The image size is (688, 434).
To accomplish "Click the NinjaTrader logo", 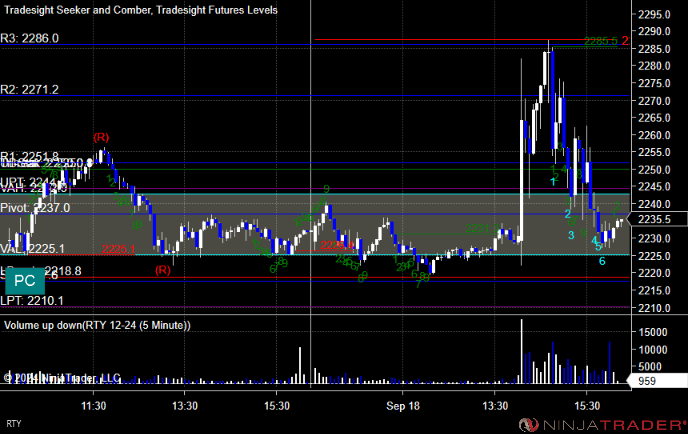I will coord(602,425).
